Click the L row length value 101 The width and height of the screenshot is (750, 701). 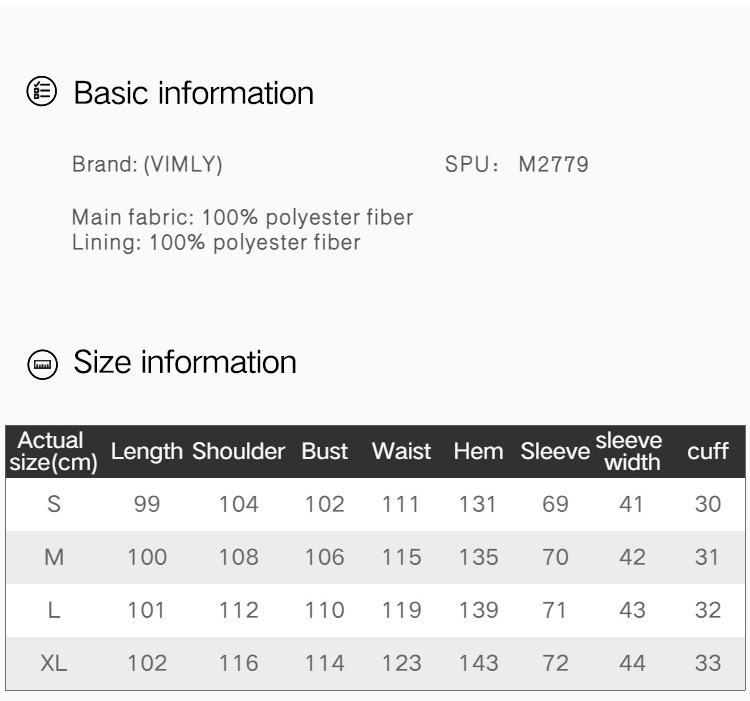[x=147, y=610]
